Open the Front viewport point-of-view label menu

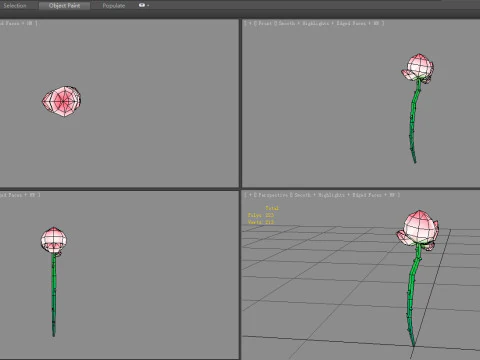265,23
